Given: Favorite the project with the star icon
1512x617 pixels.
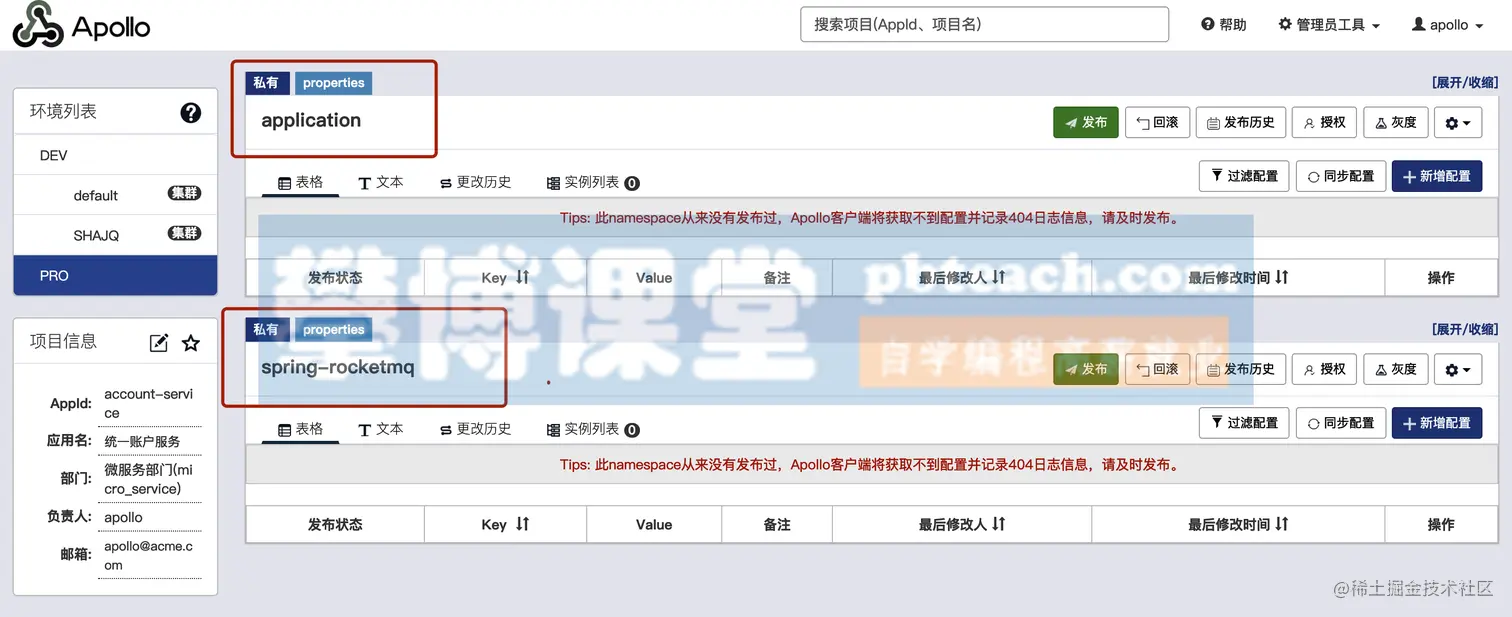Looking at the screenshot, I should (x=190, y=343).
